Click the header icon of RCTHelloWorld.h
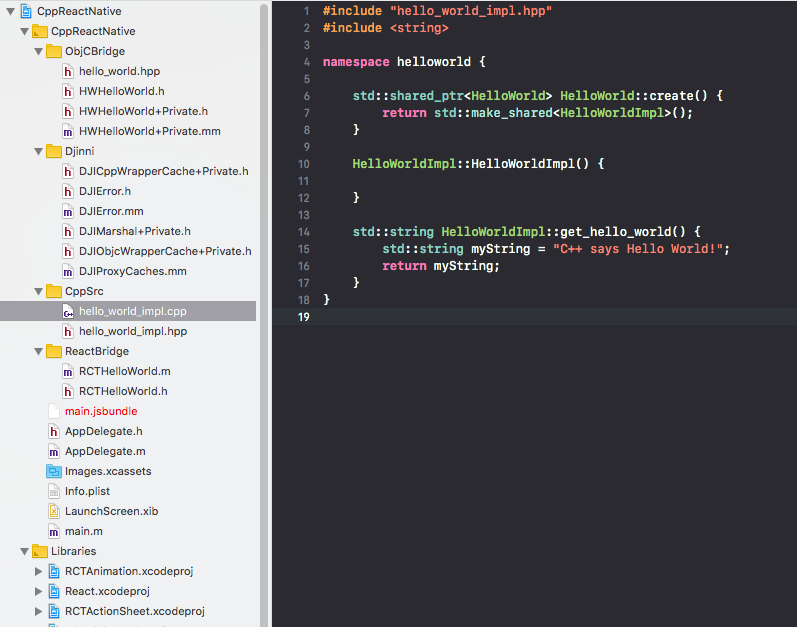Screen dimensions: 797x627 tap(68, 392)
